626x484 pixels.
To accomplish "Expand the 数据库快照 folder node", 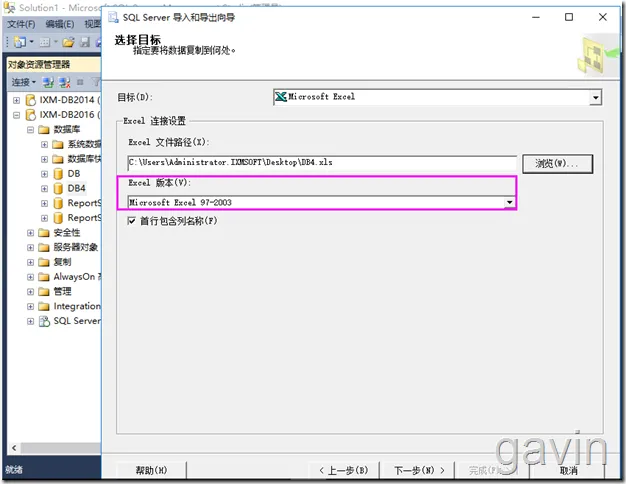I will [x=44, y=159].
